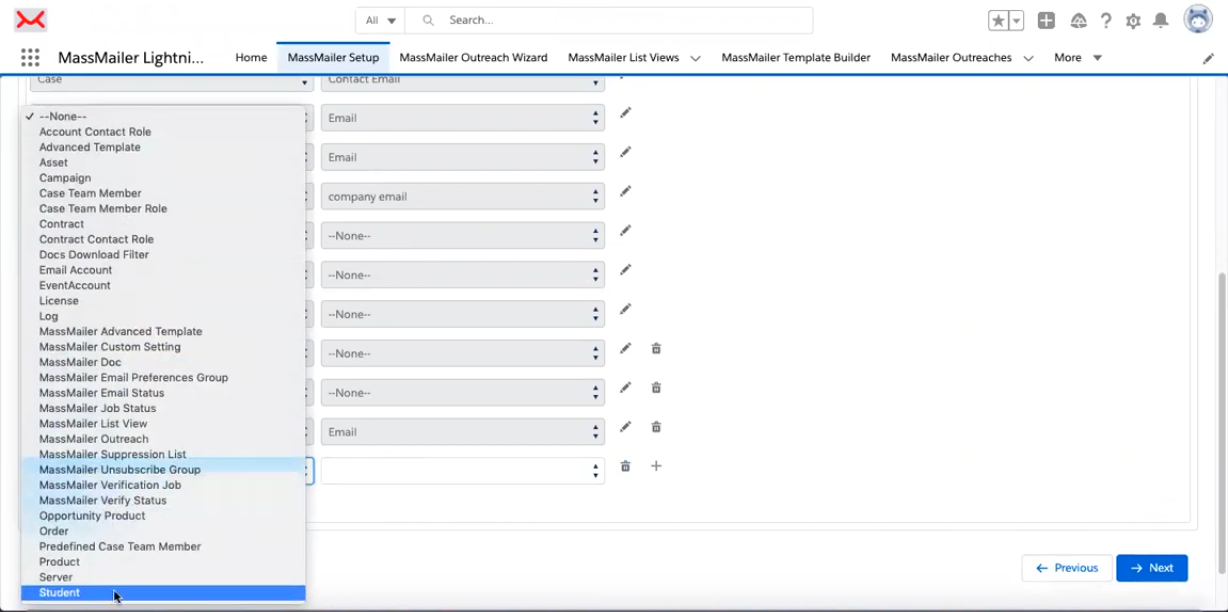Click the edit navigation pencil icon
The image size is (1228, 612).
[x=1208, y=59]
